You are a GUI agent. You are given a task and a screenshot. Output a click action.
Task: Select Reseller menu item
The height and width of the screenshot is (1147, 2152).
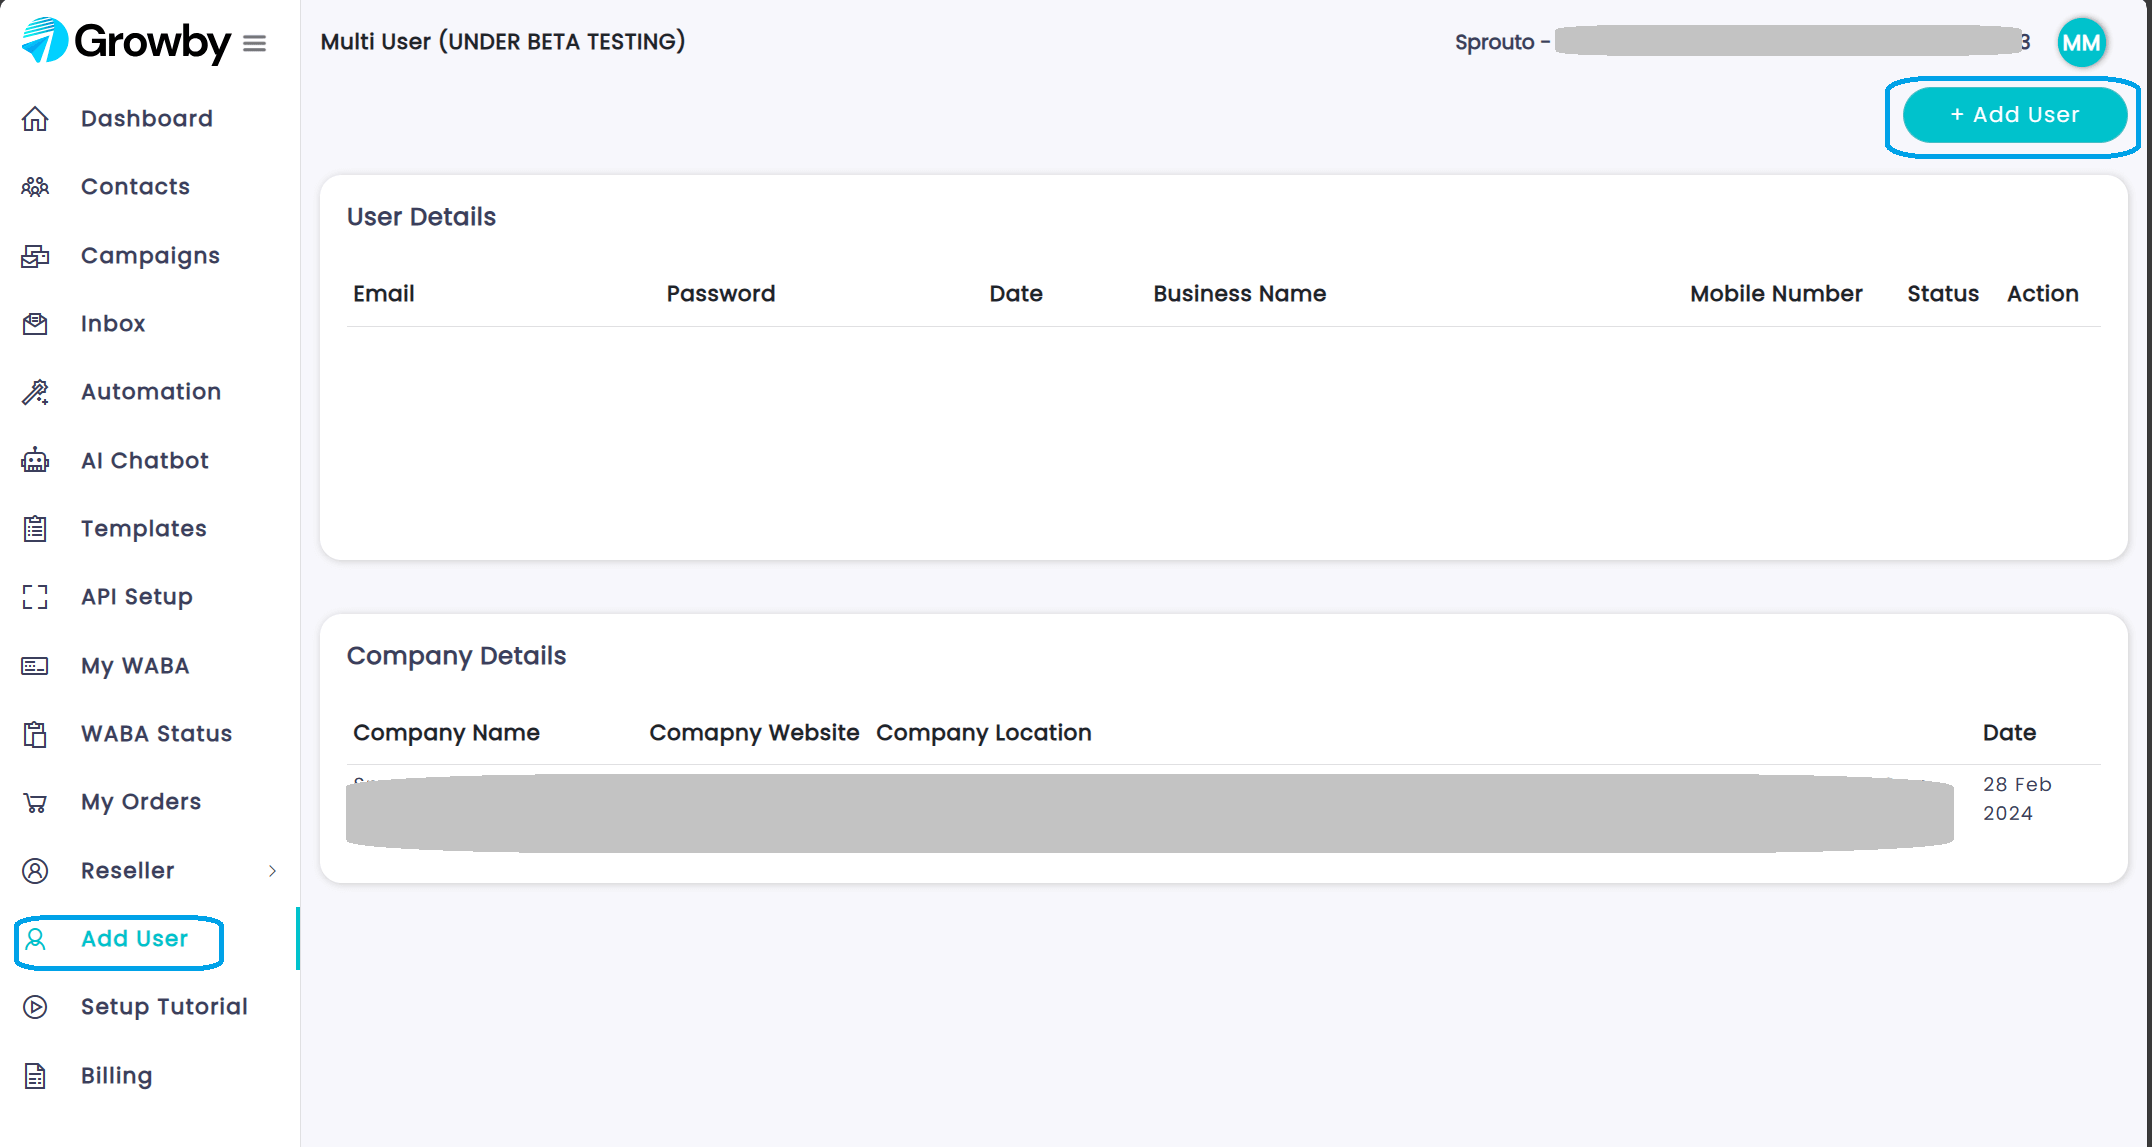coord(128,871)
